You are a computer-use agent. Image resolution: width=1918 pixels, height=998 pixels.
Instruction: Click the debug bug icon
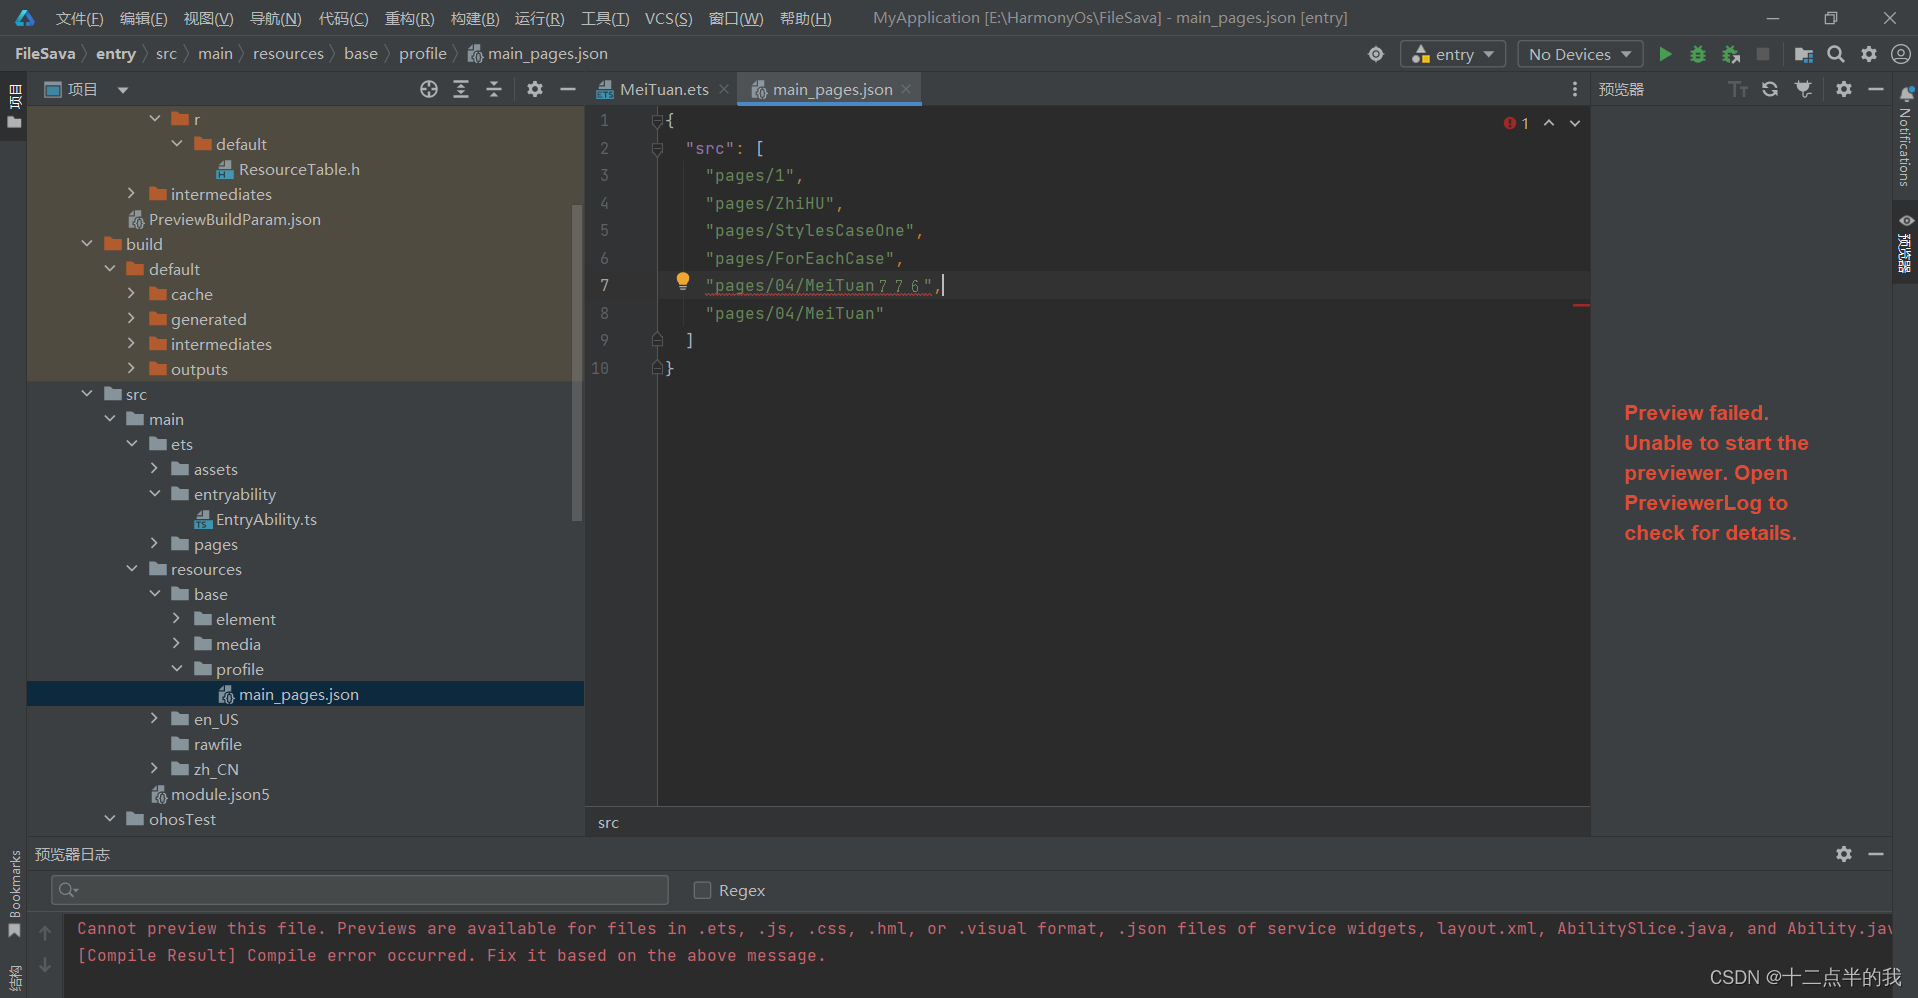tap(1698, 54)
